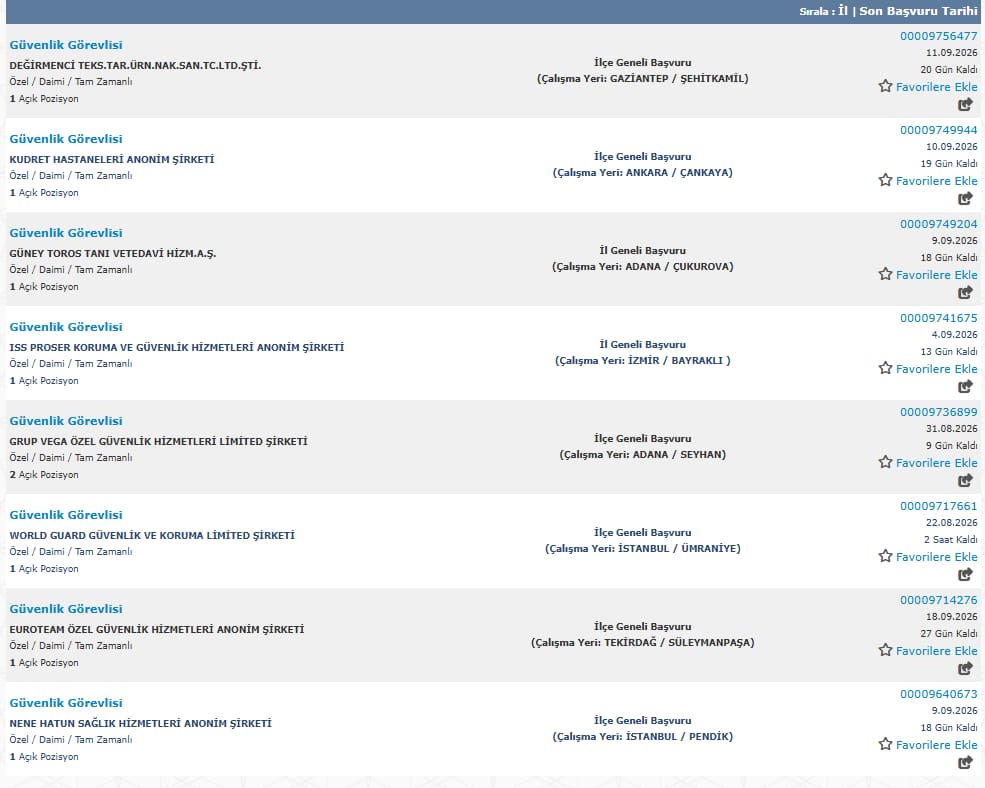Click favorite star for KUDRET HASTANELERİ listing
The height and width of the screenshot is (788, 985).
pos(885,180)
